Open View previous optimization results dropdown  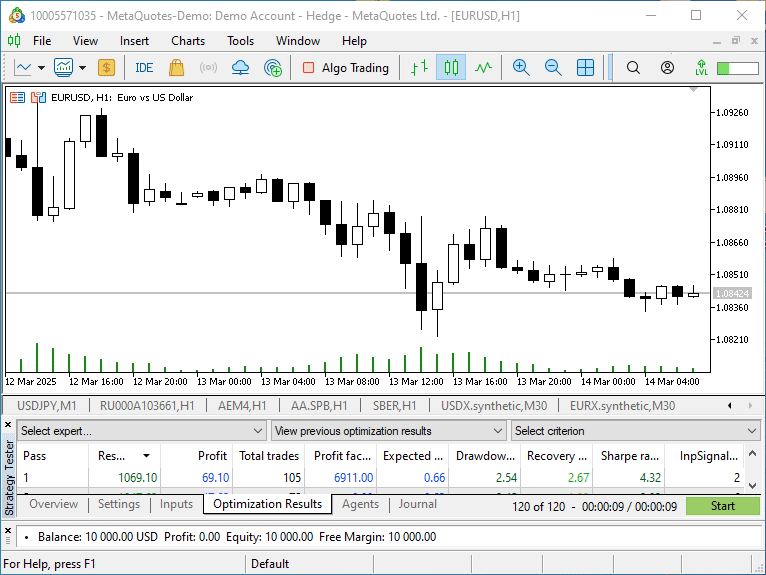[x=388, y=431]
